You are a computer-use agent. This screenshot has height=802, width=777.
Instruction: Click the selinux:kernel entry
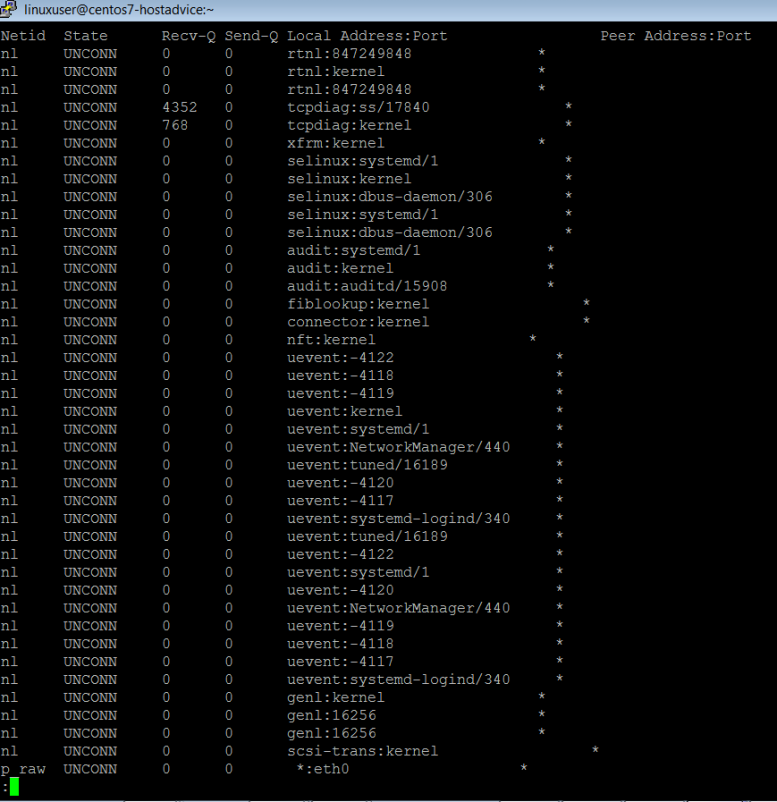click(349, 179)
